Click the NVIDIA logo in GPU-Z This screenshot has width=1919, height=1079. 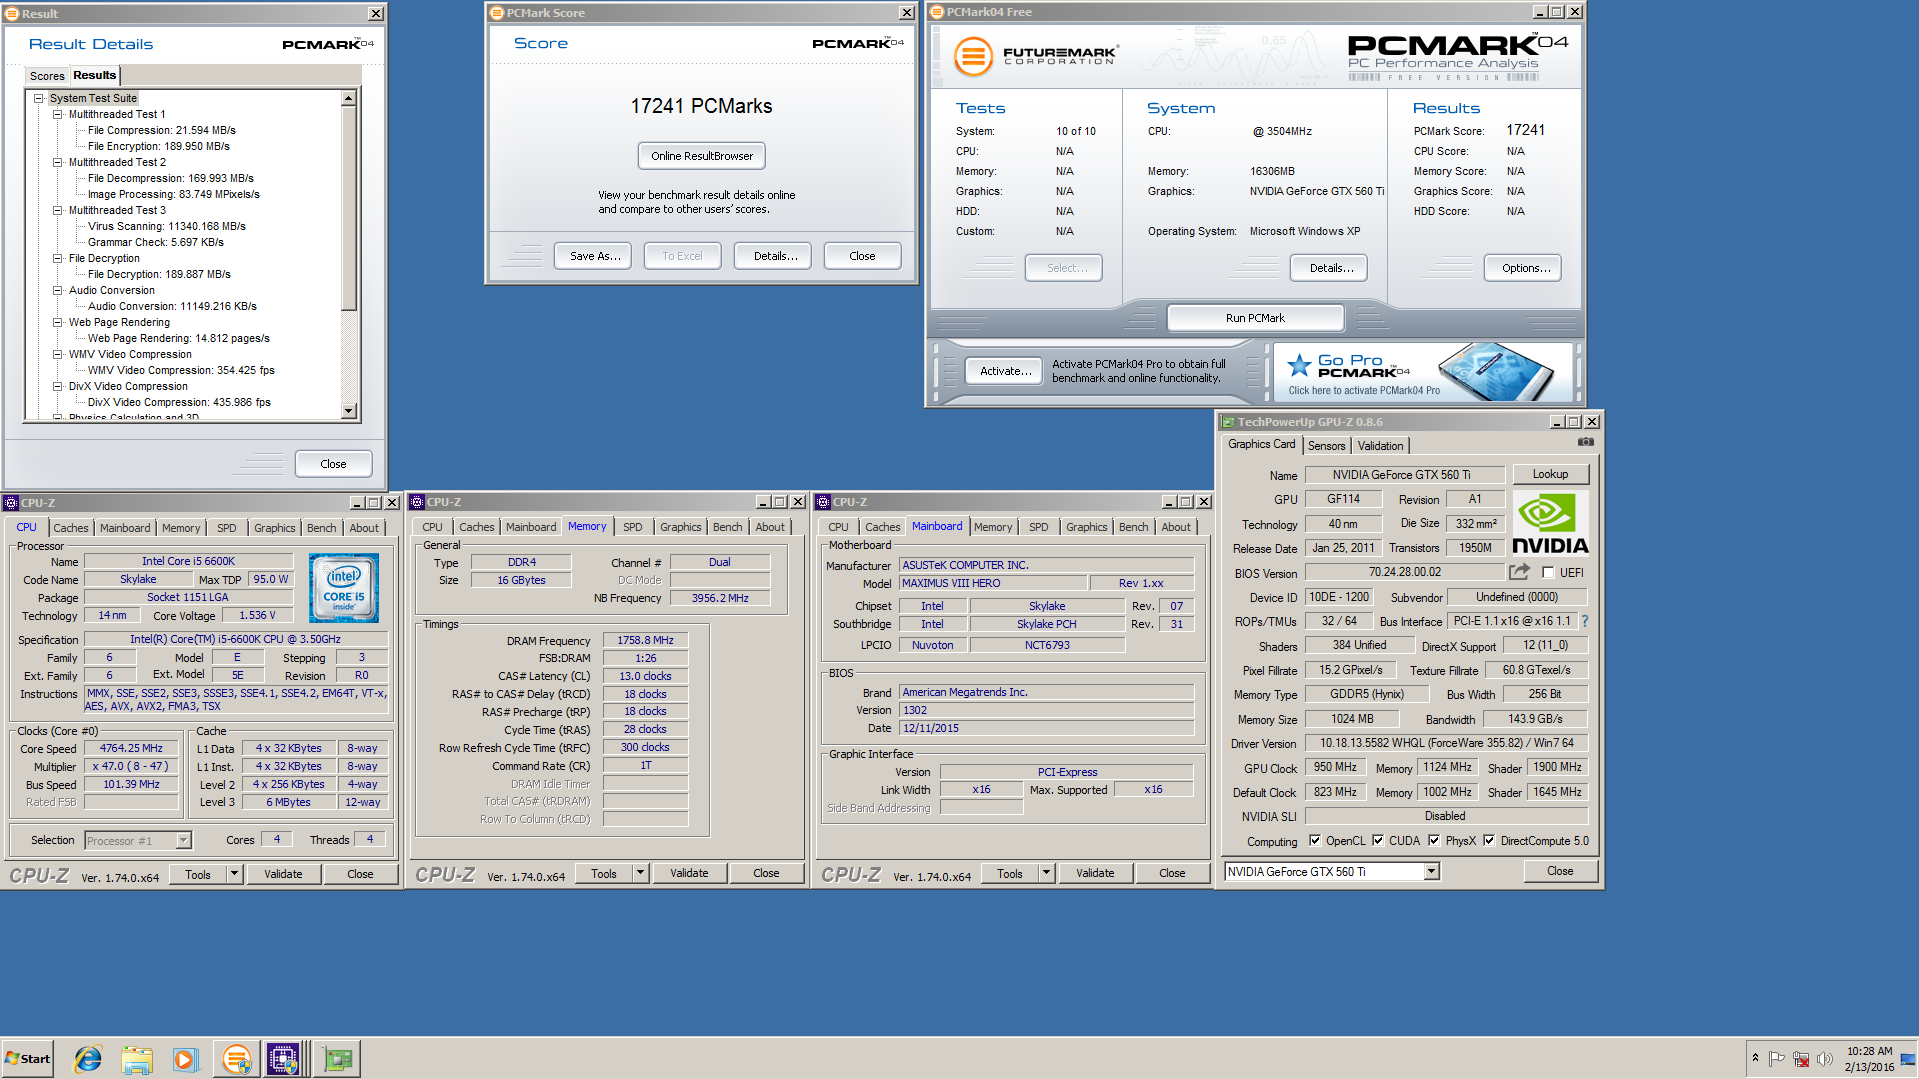pyautogui.click(x=1550, y=523)
